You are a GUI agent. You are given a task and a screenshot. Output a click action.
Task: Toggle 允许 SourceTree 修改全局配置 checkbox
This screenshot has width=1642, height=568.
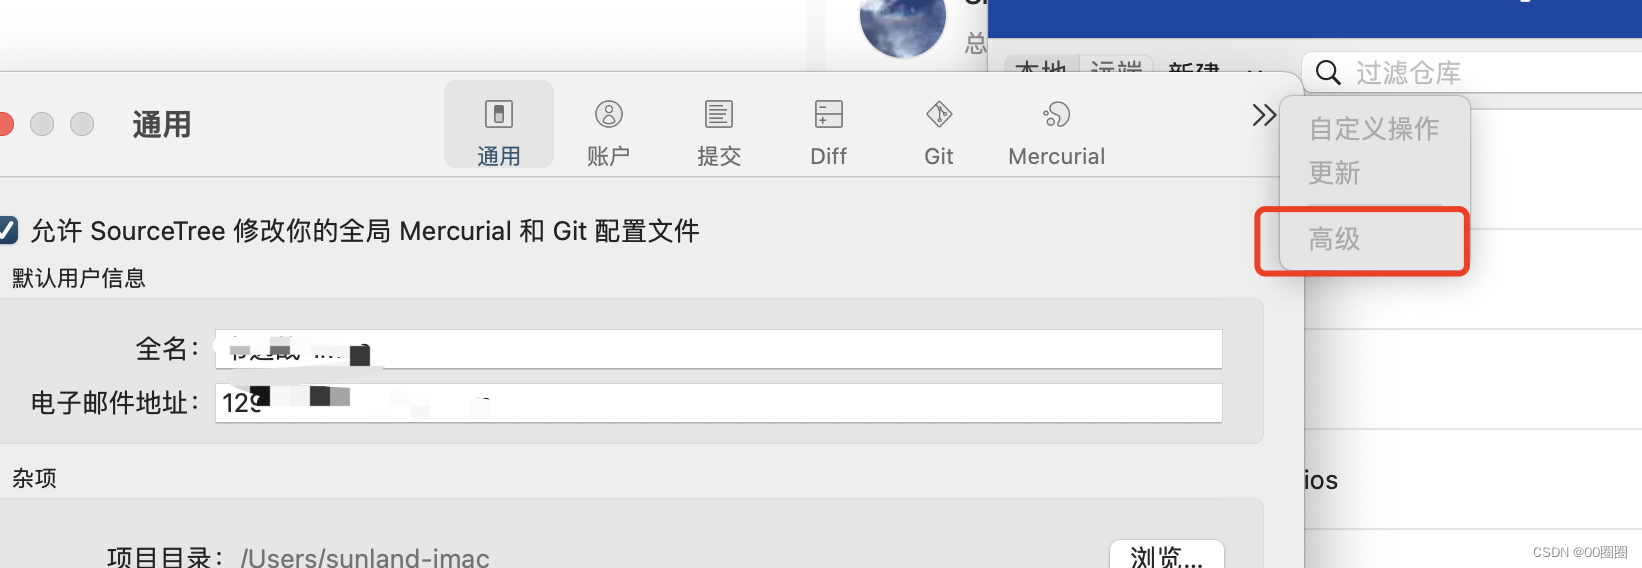7,230
